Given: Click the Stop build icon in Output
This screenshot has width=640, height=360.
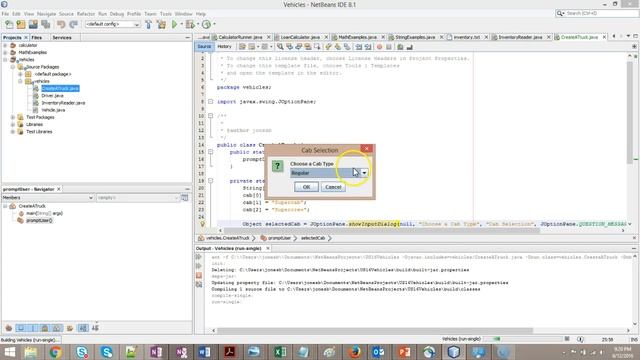Looking at the screenshot, I should 199,276.
